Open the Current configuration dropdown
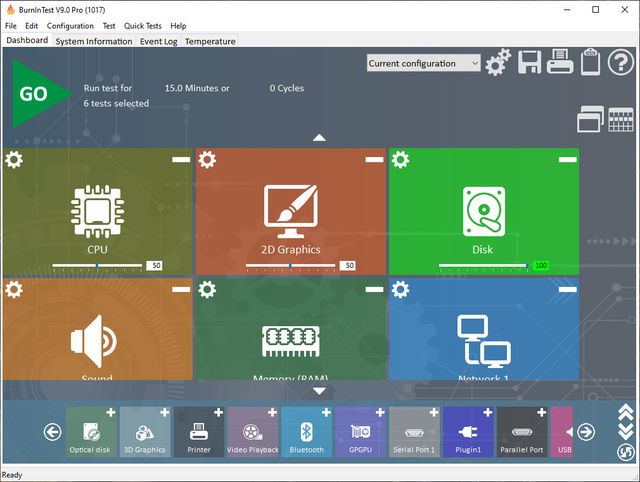The width and height of the screenshot is (640, 482). click(x=424, y=63)
